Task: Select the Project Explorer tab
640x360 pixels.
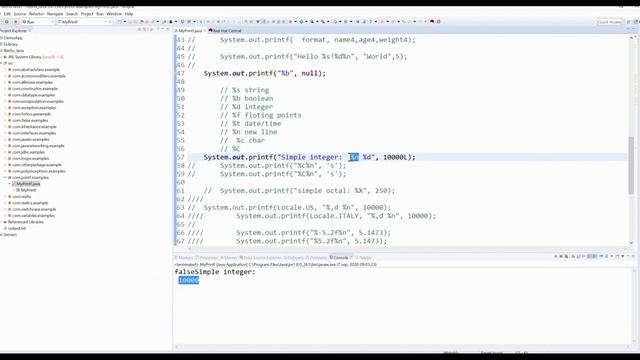Action: click(16, 31)
